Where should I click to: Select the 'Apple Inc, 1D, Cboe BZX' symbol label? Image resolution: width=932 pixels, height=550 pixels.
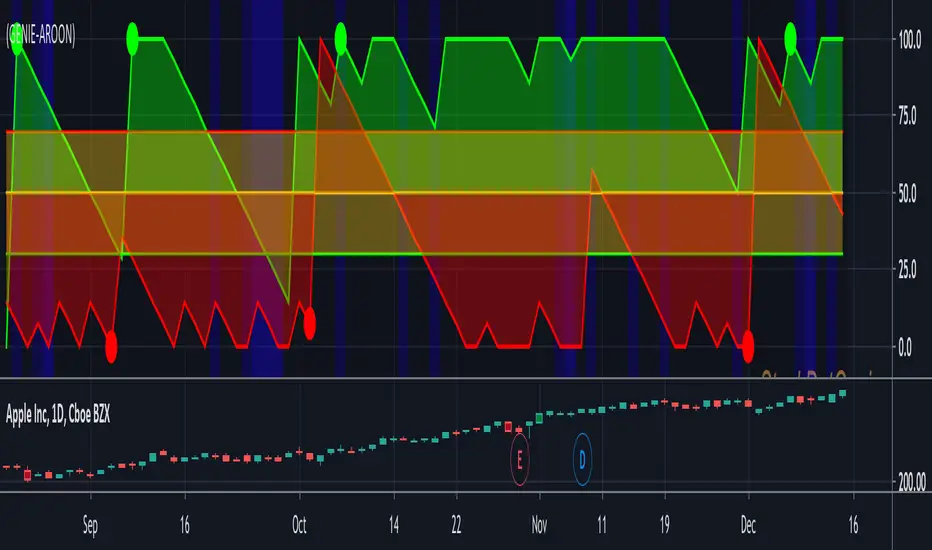tap(58, 414)
